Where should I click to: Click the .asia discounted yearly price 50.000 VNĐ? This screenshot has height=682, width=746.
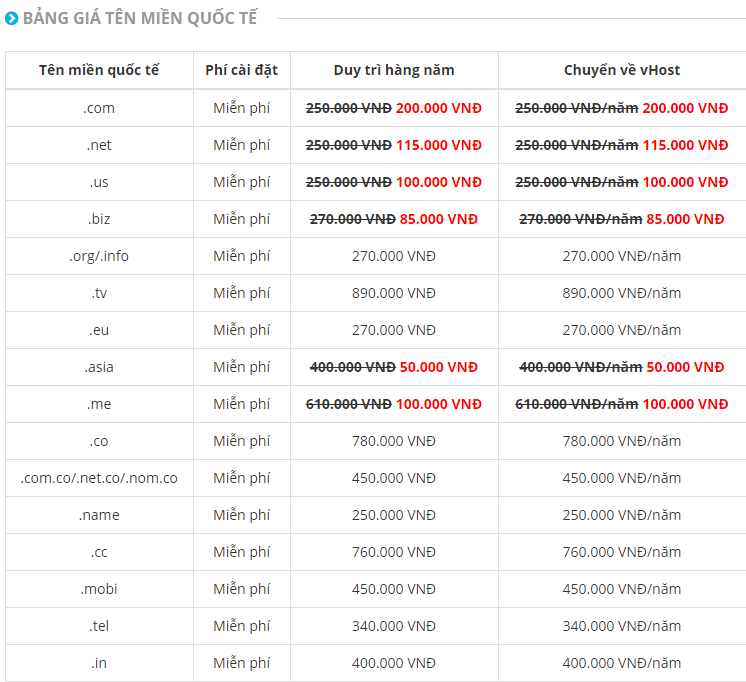439,367
